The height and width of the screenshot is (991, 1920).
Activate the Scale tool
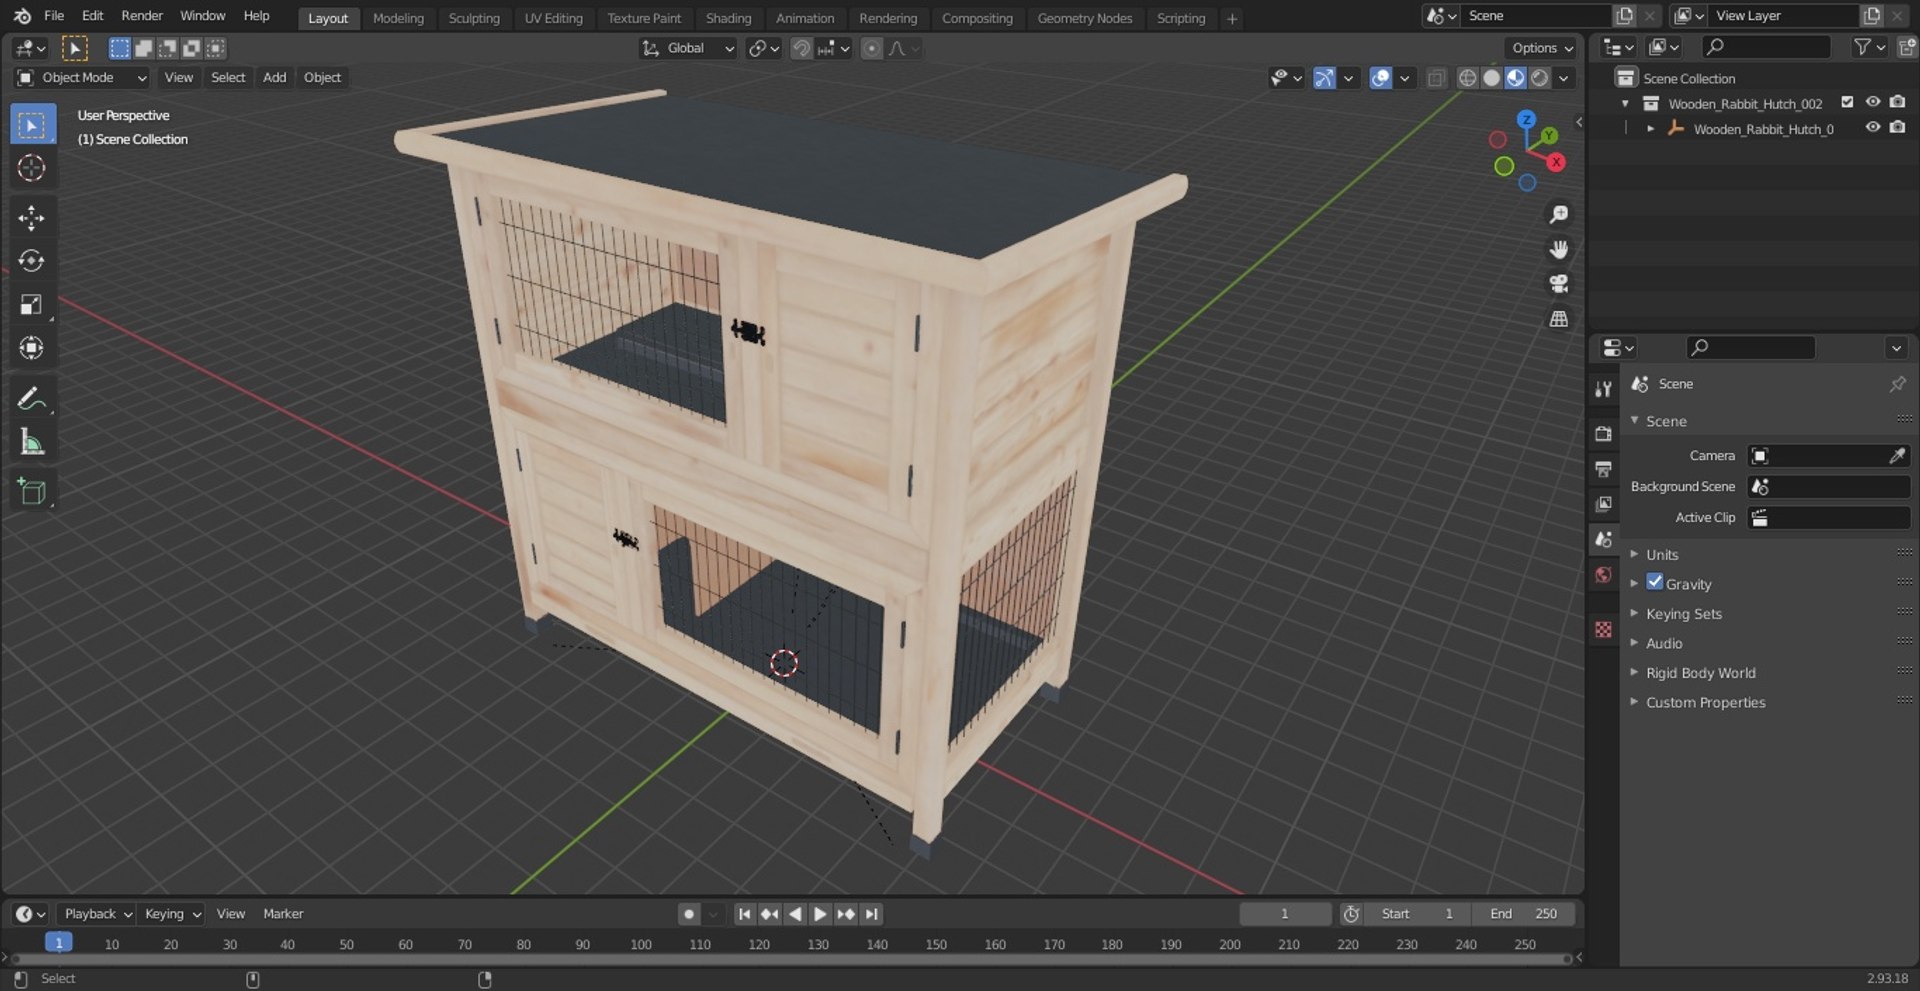click(x=31, y=304)
